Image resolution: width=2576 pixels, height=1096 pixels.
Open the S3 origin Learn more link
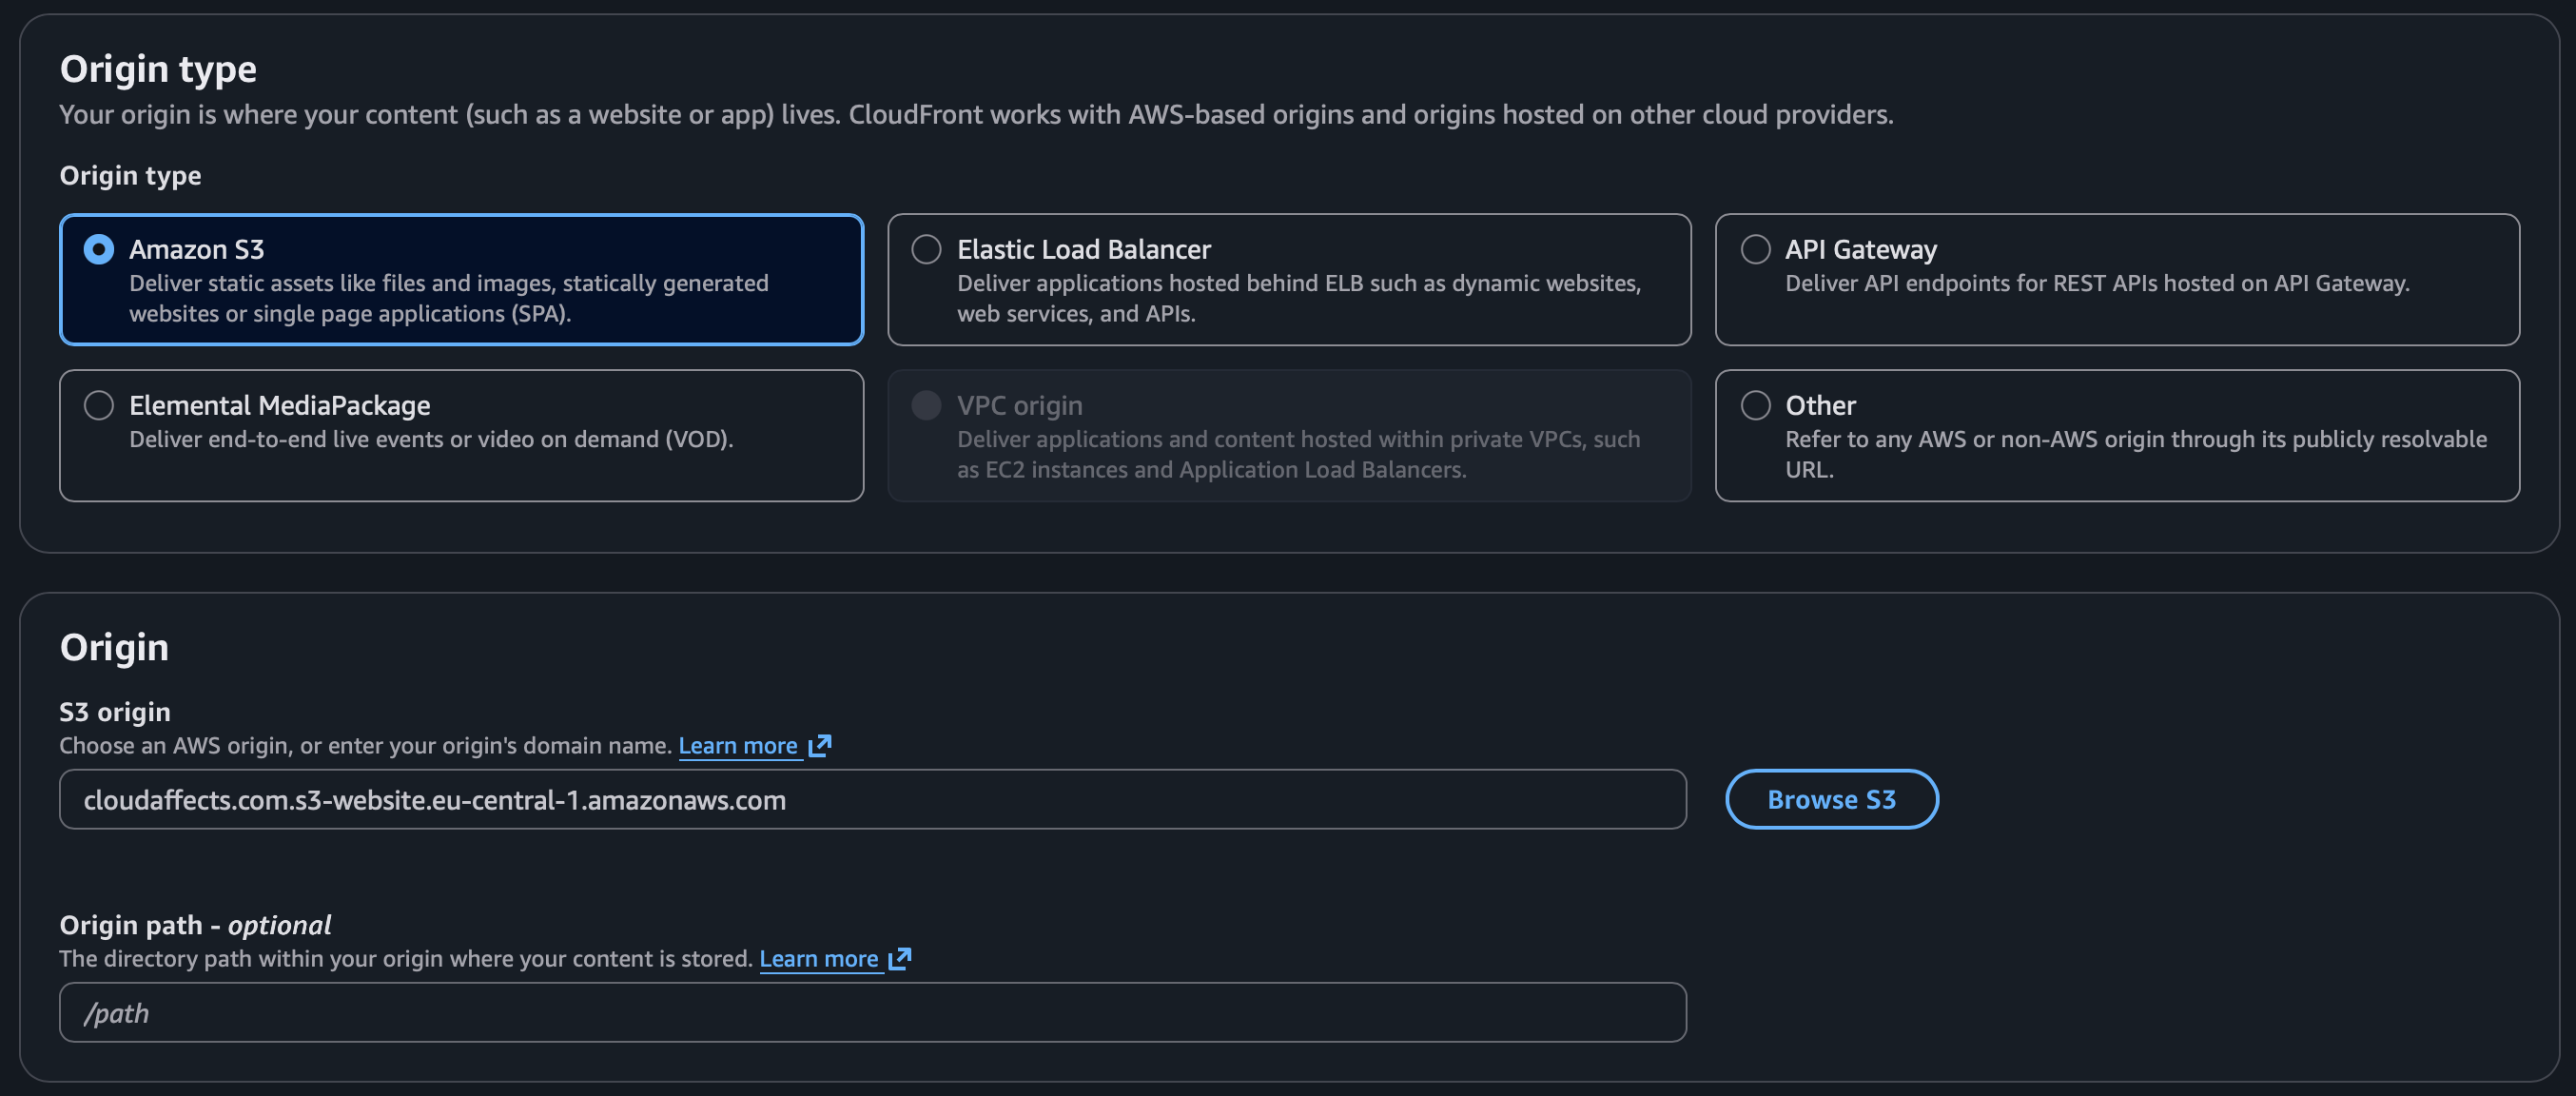pyautogui.click(x=738, y=746)
